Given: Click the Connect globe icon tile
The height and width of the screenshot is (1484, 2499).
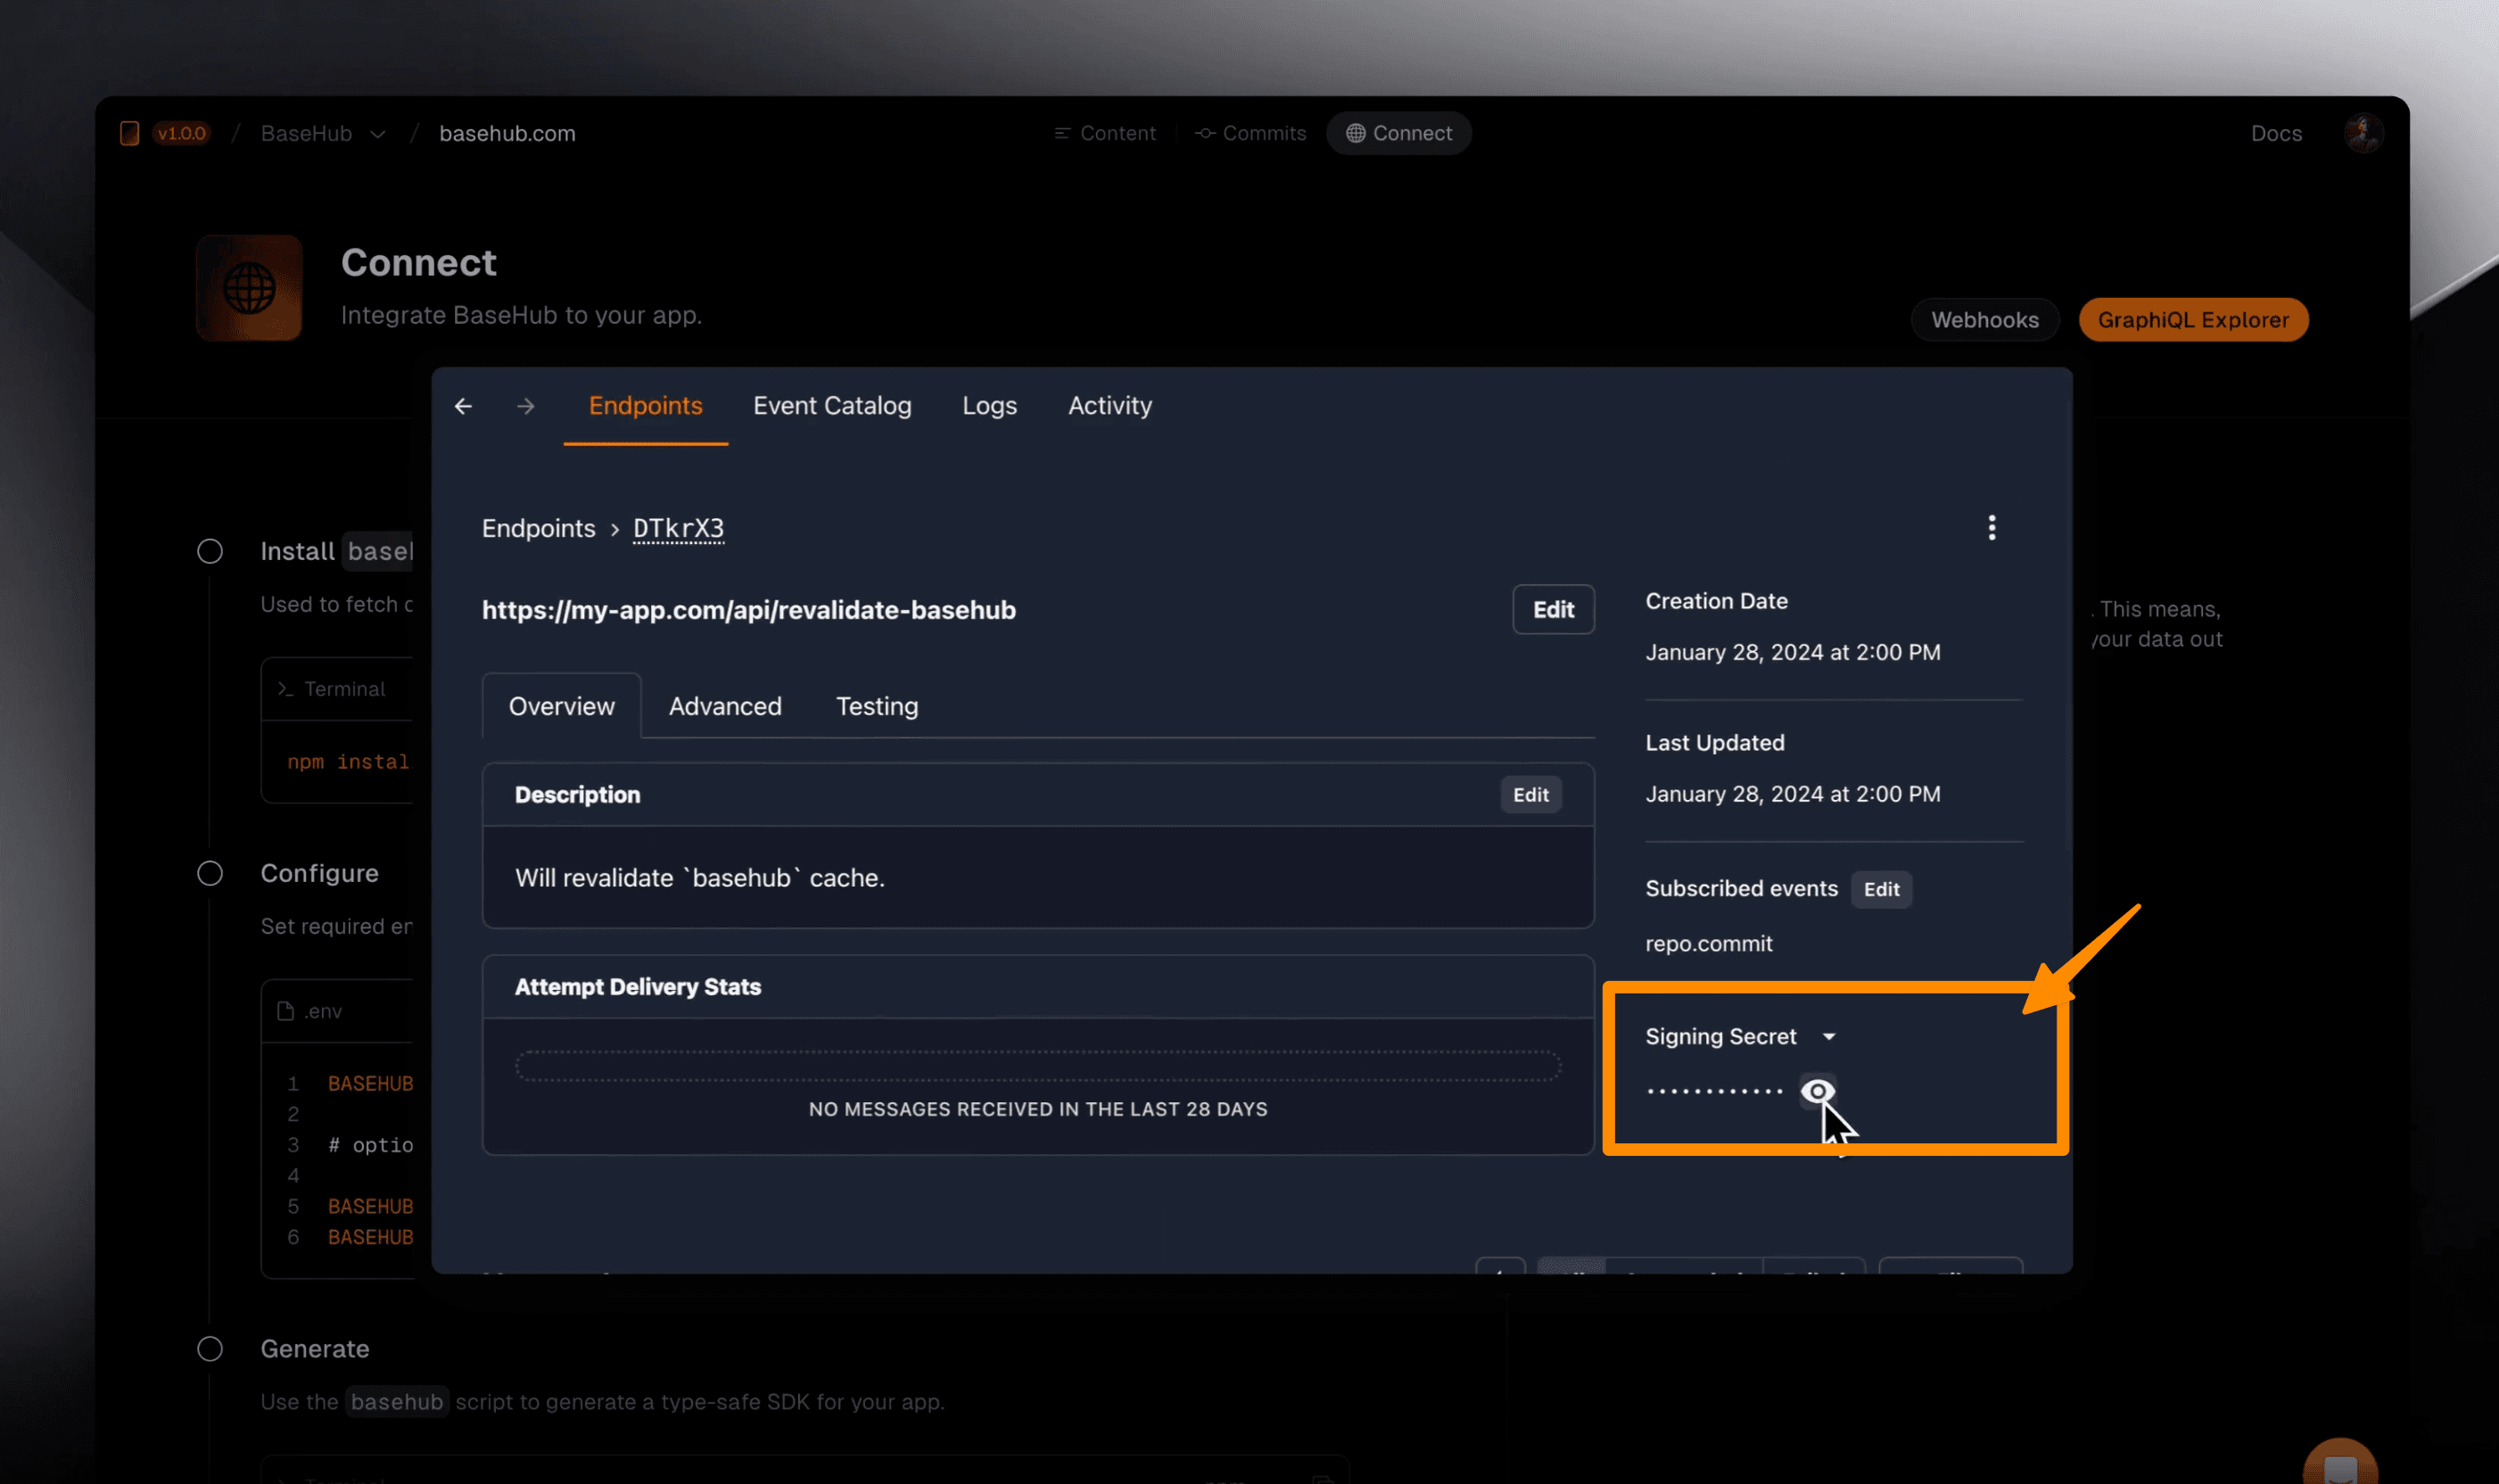Looking at the screenshot, I should (249, 289).
